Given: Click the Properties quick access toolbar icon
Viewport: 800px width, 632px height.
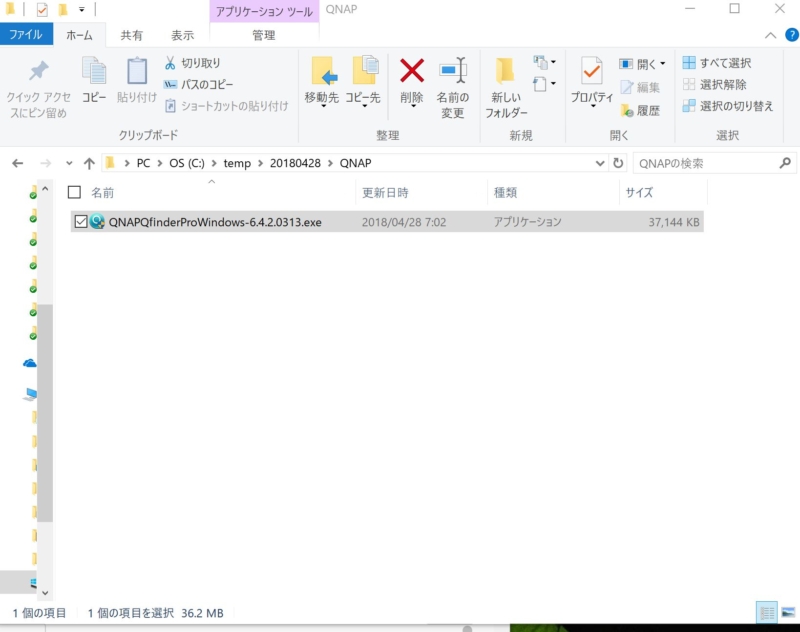Looking at the screenshot, I should 42,9.
